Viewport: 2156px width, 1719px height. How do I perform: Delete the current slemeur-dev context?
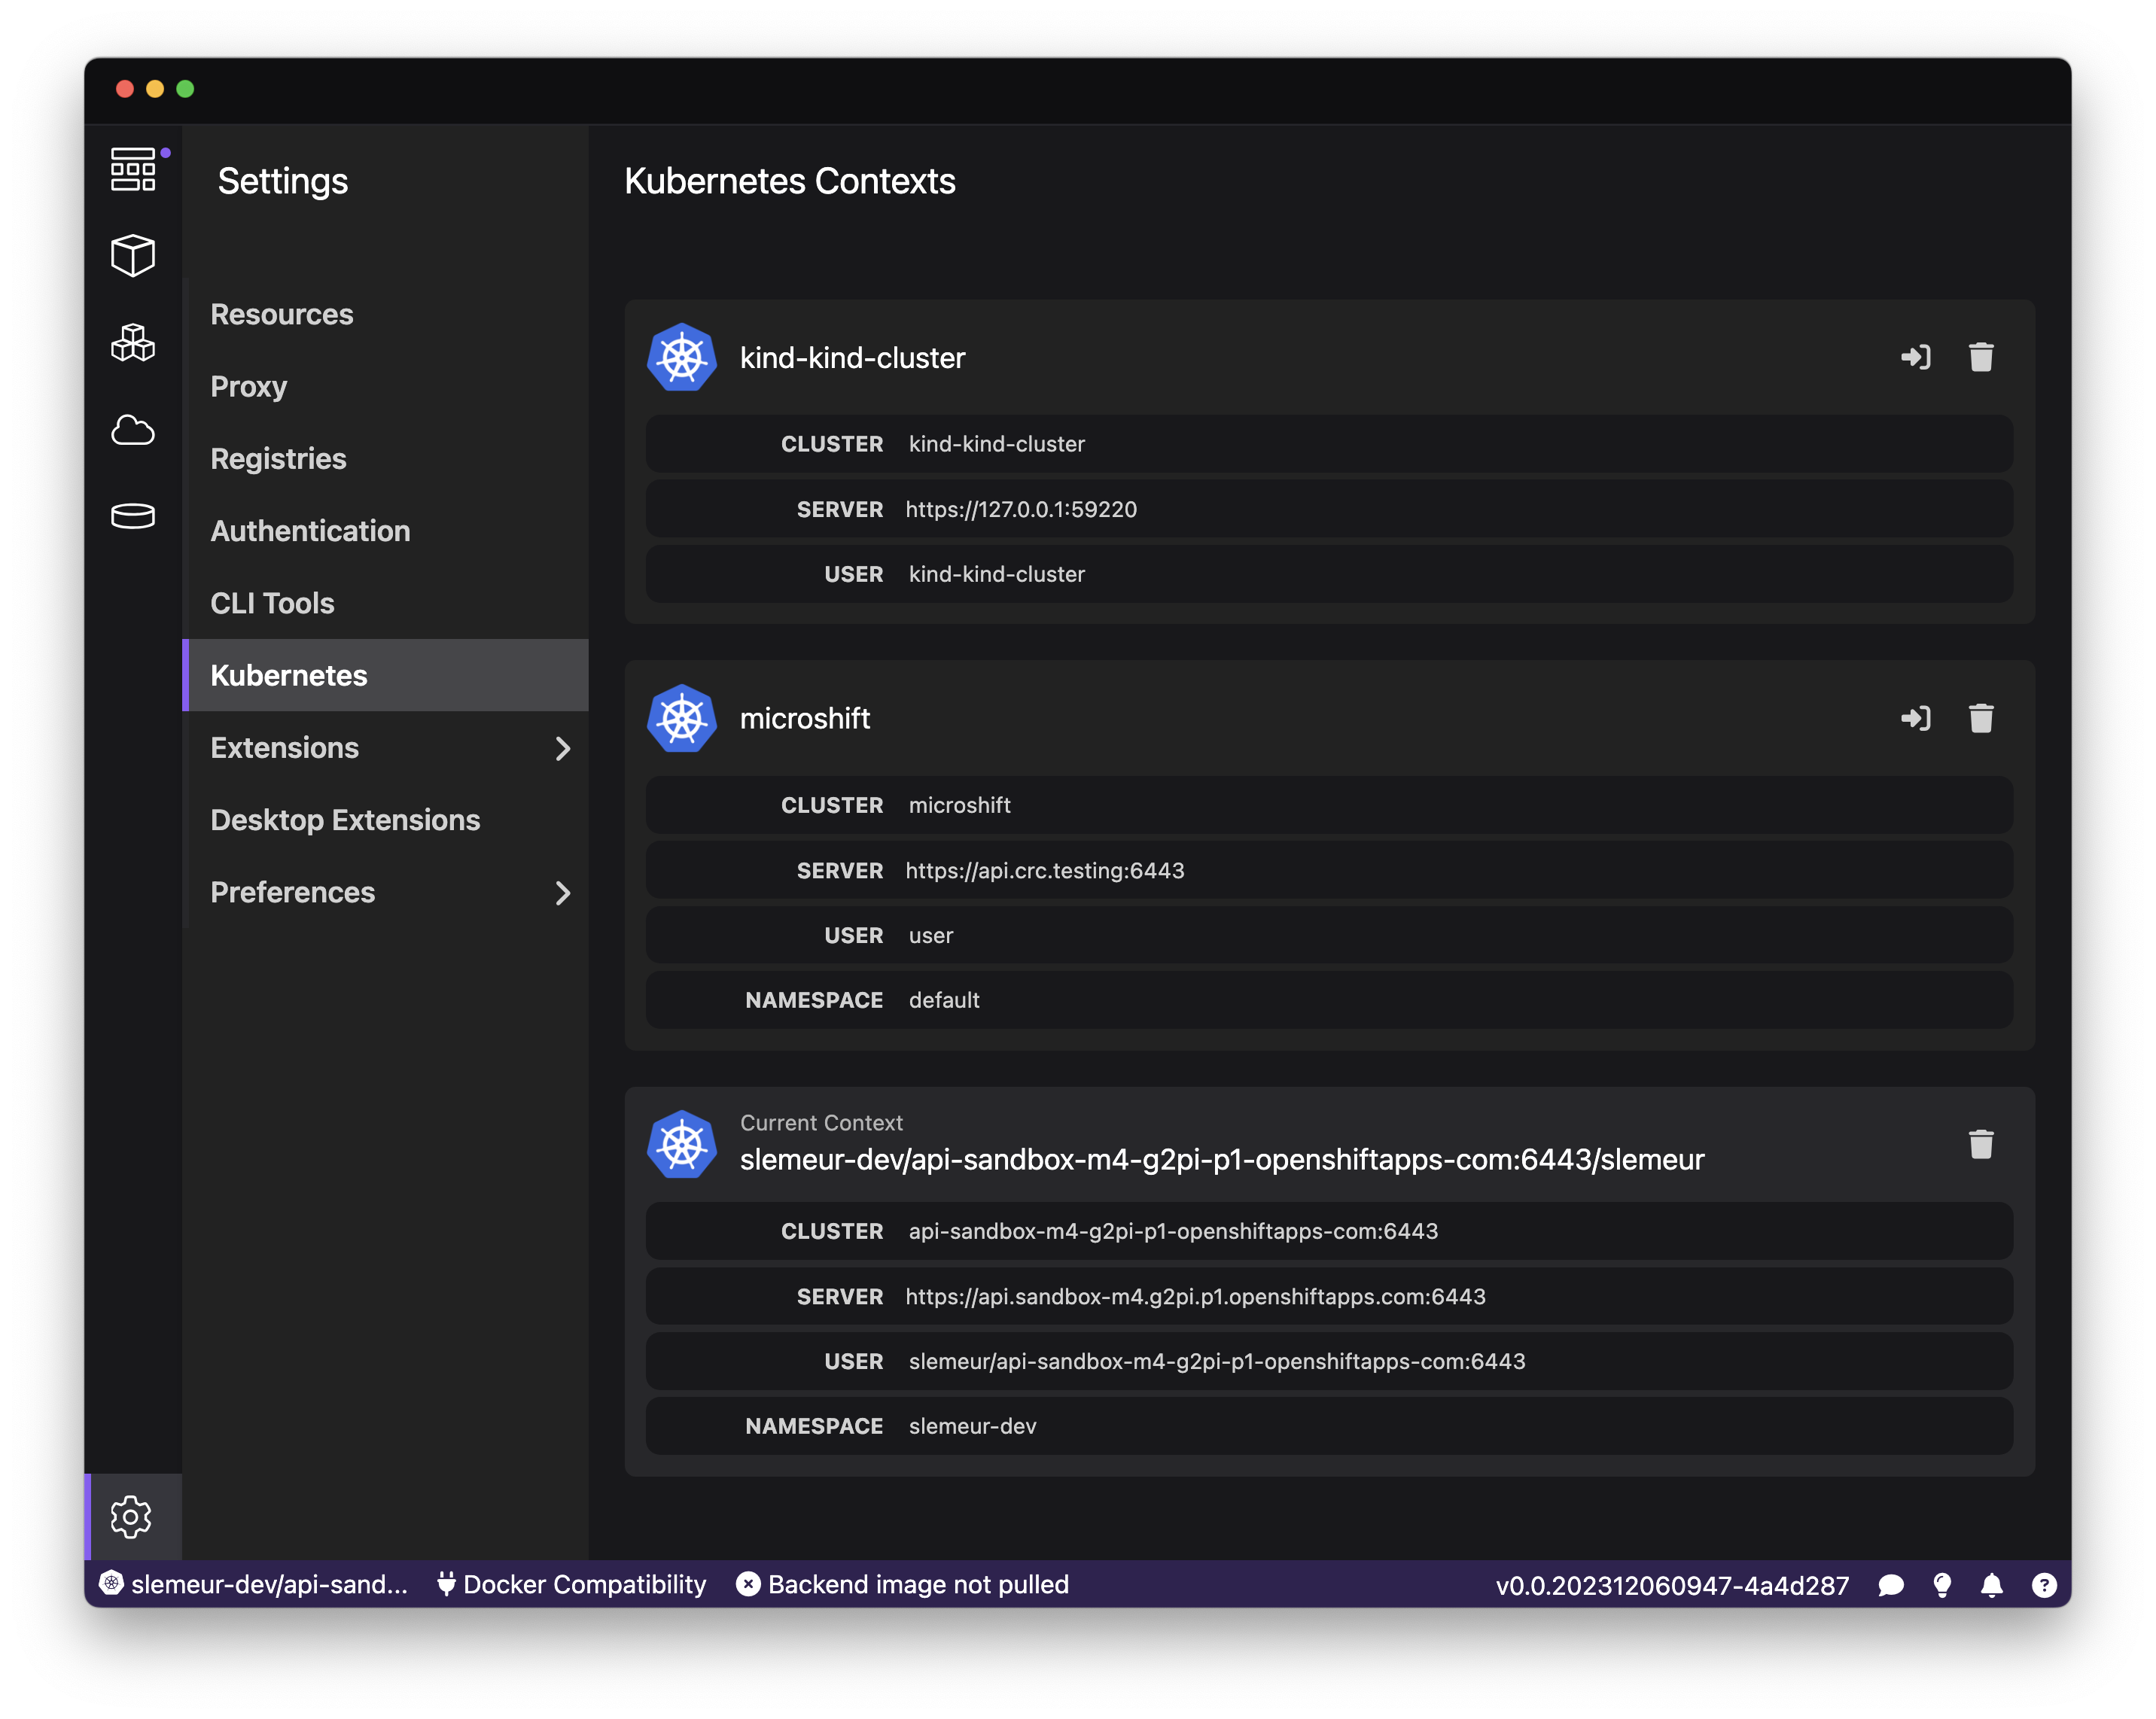click(x=1981, y=1144)
